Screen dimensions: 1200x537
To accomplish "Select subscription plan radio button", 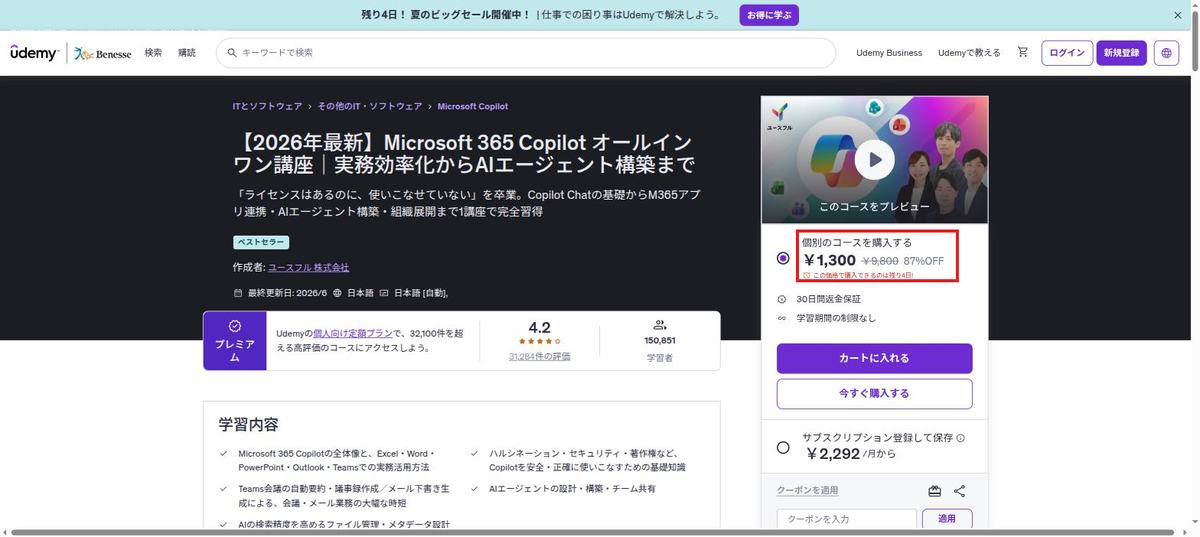I will click(783, 447).
